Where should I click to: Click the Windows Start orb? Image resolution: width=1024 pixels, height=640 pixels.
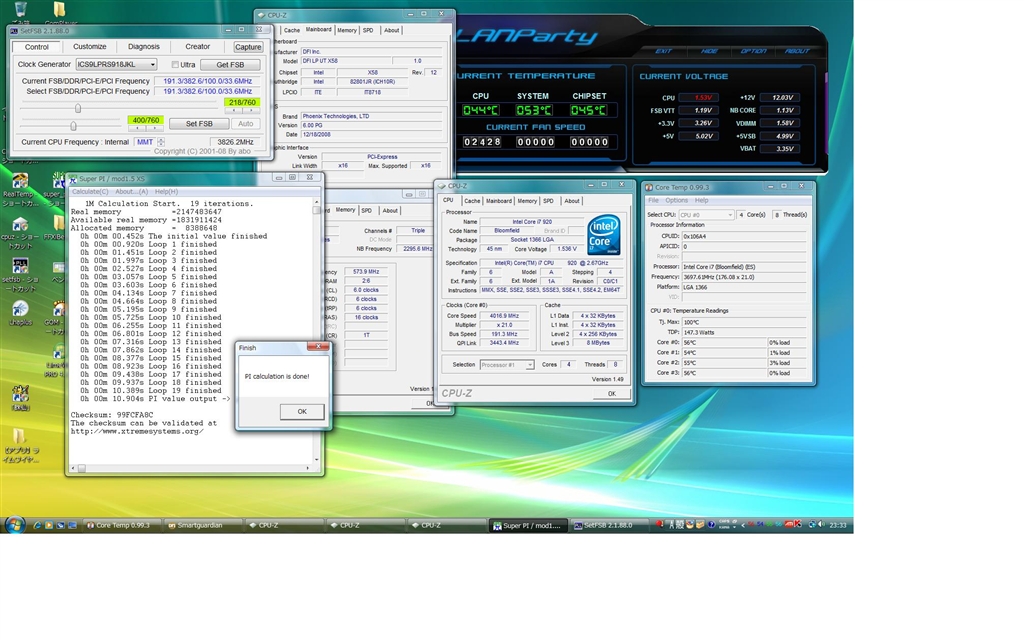[14, 524]
